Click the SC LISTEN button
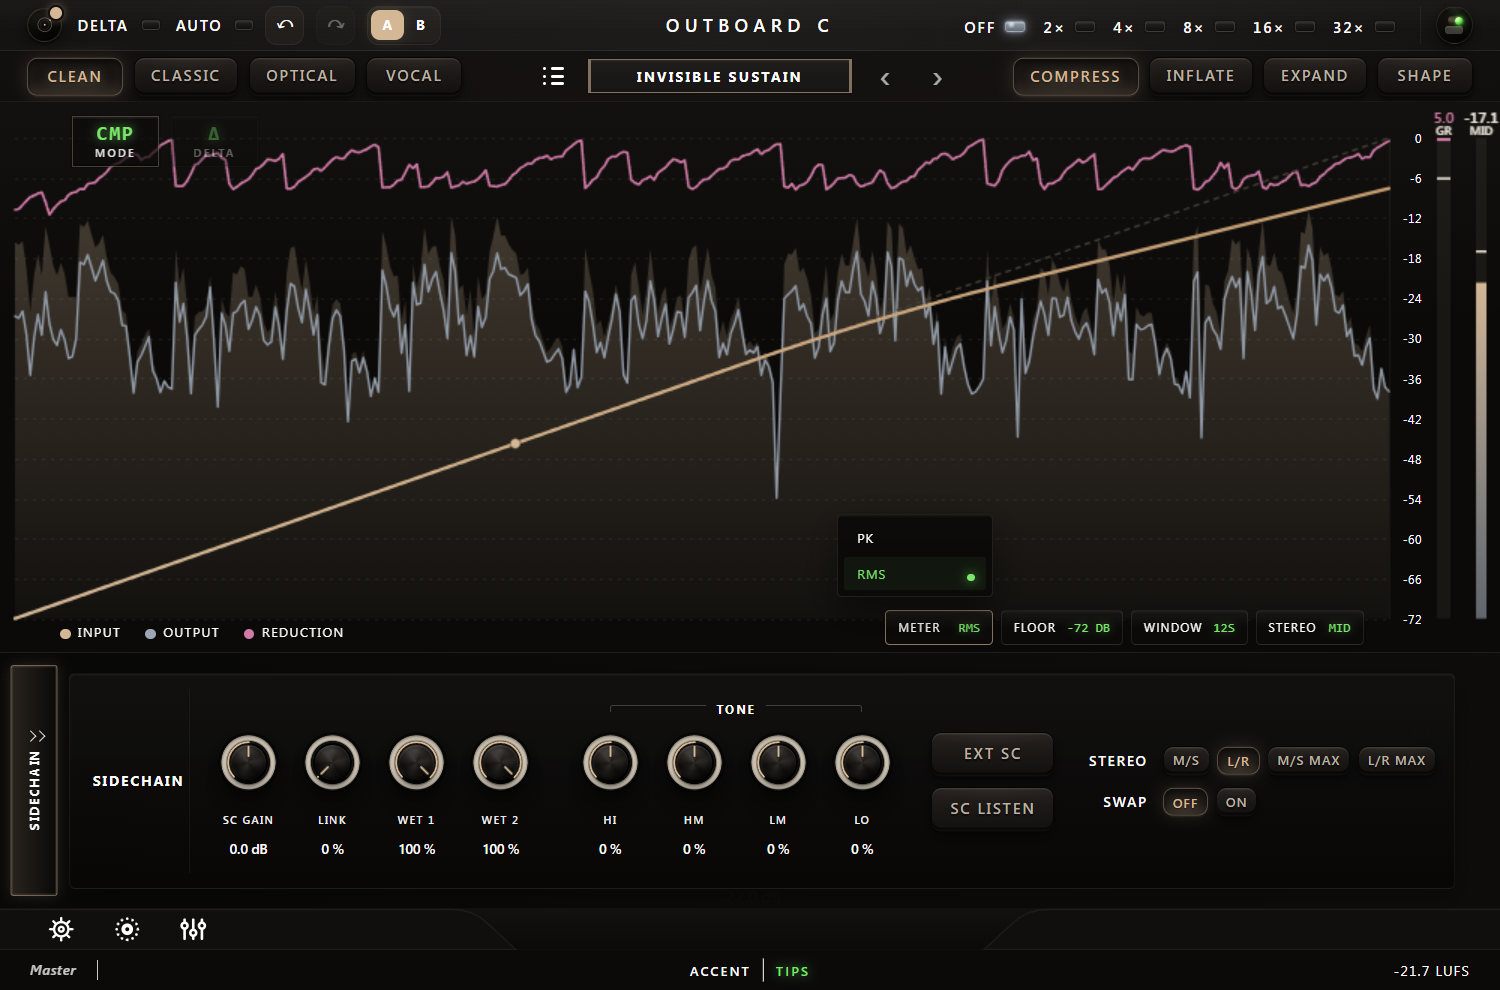Viewport: 1500px width, 990px height. click(992, 809)
